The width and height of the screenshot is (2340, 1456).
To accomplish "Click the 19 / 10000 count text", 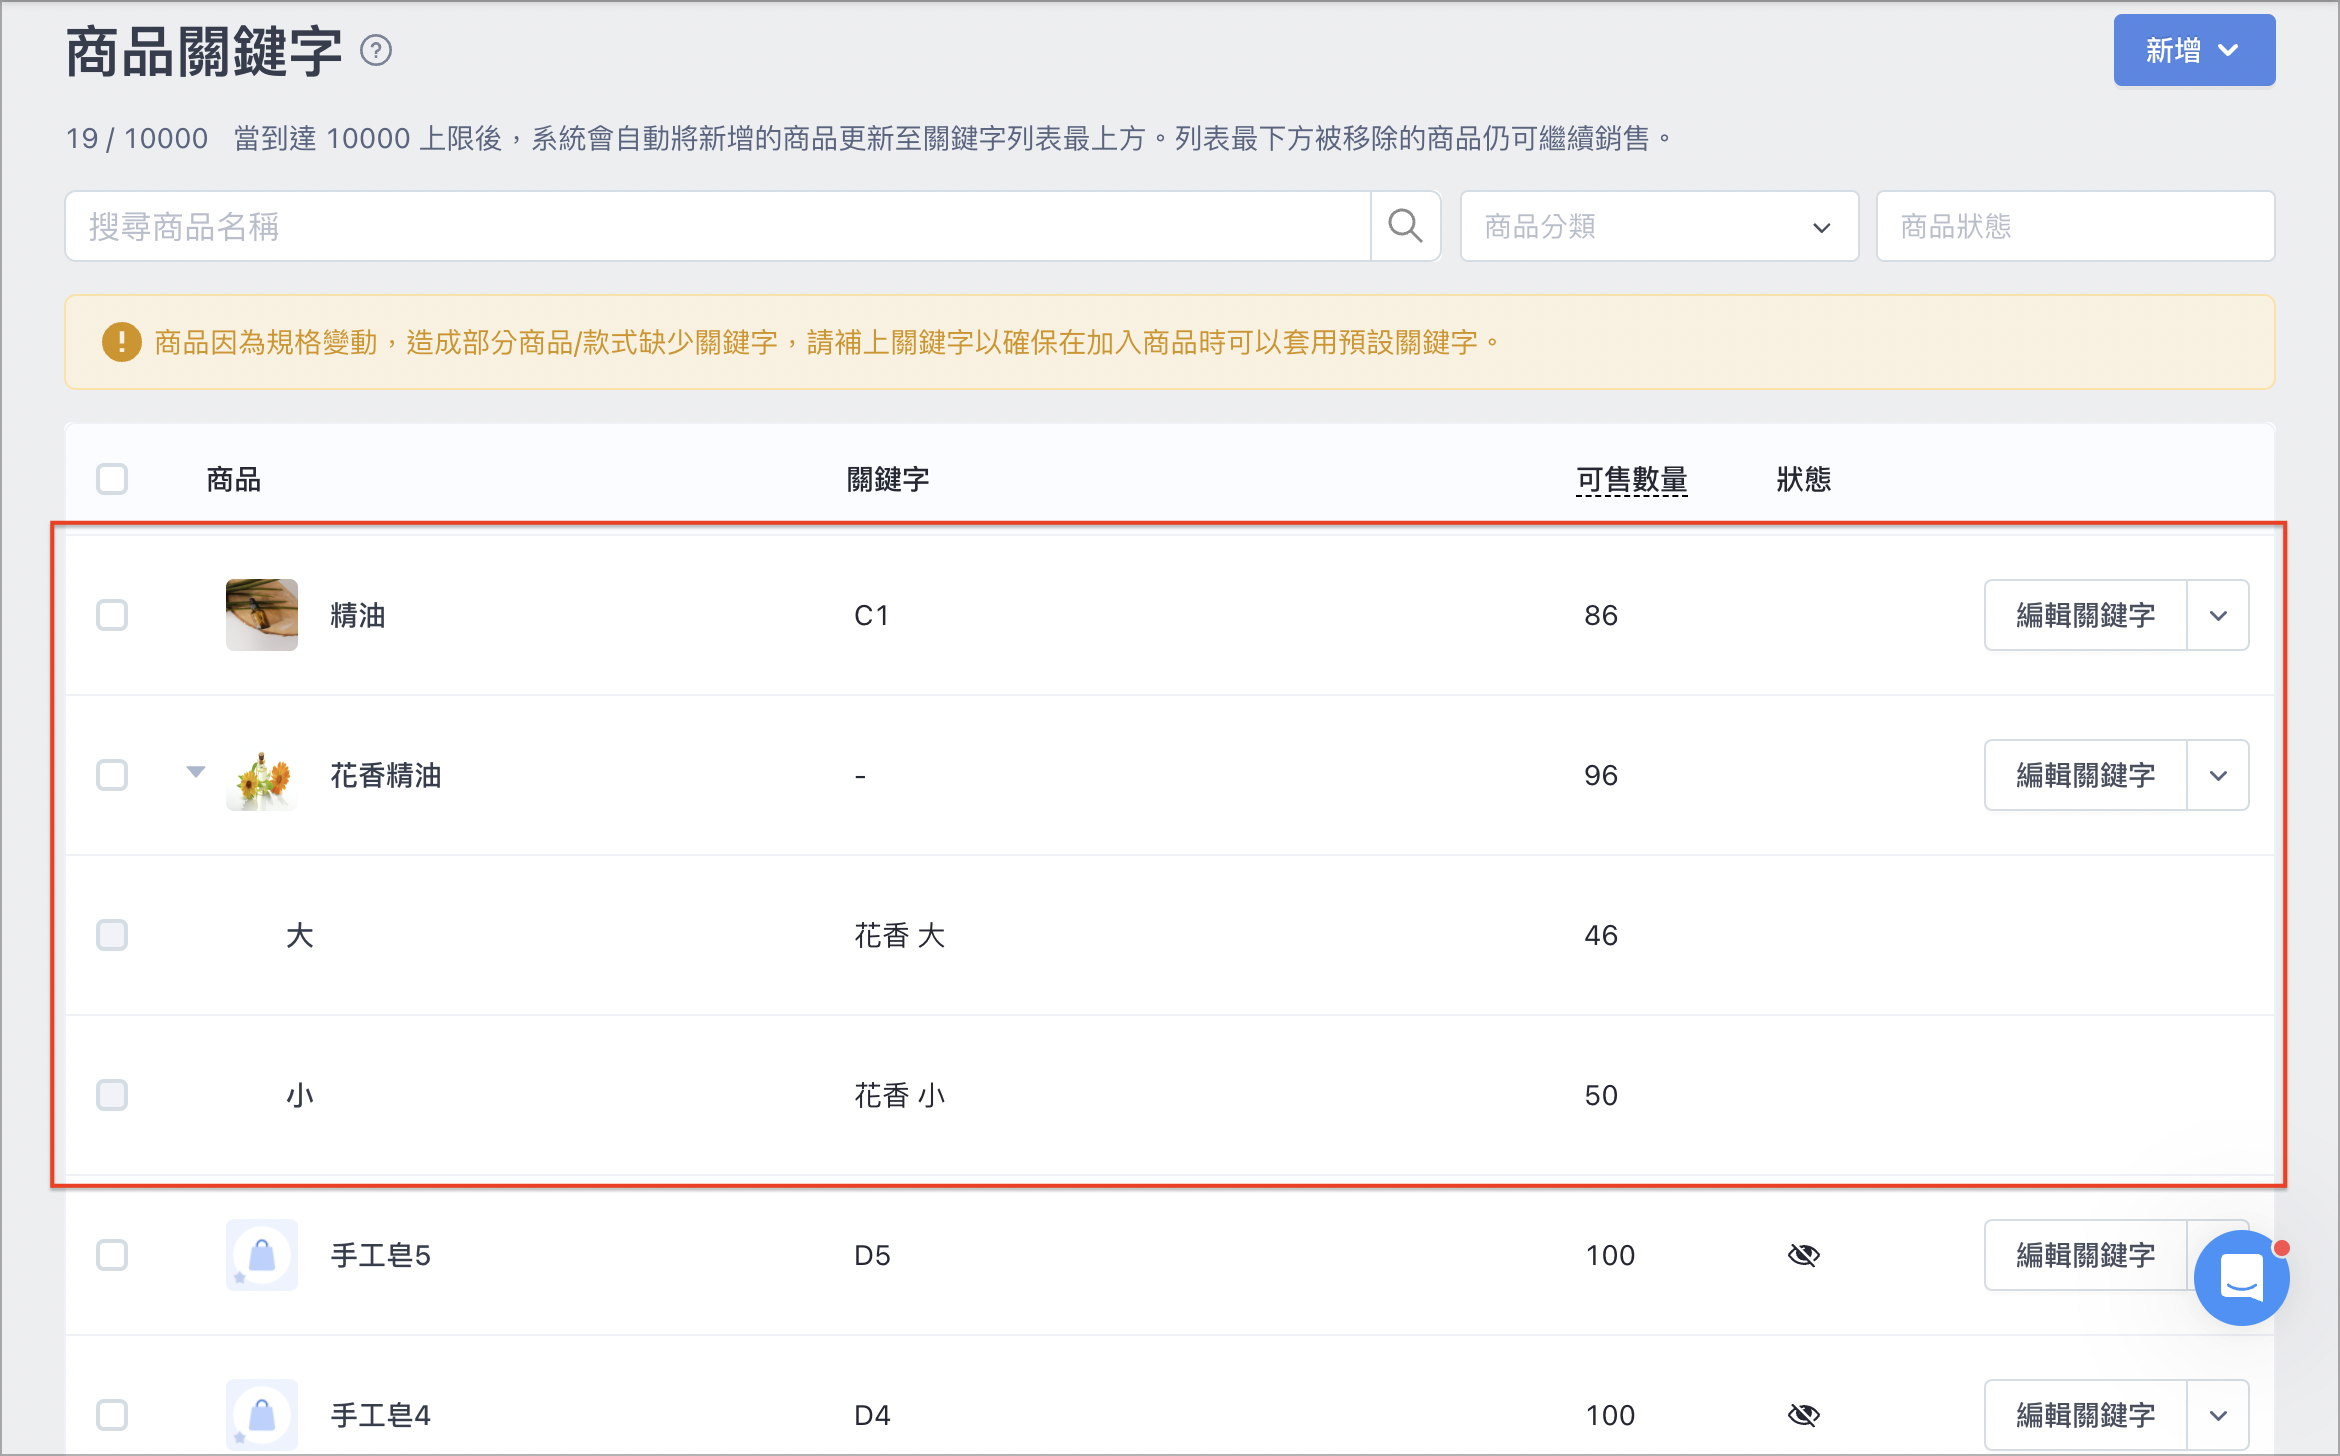I will pos(137,138).
